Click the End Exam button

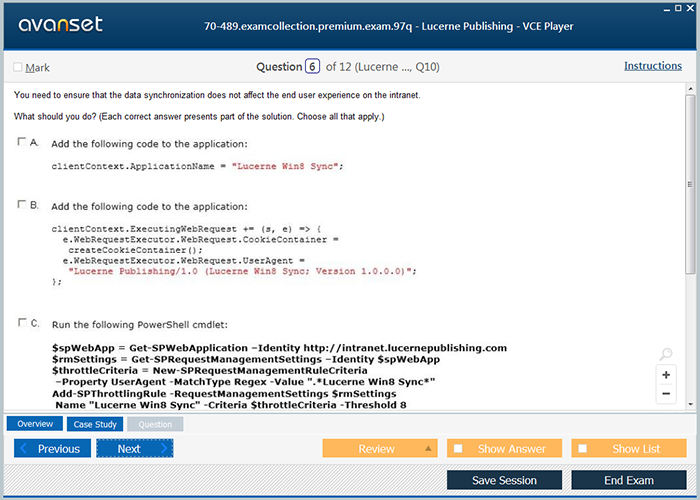pyautogui.click(x=629, y=480)
